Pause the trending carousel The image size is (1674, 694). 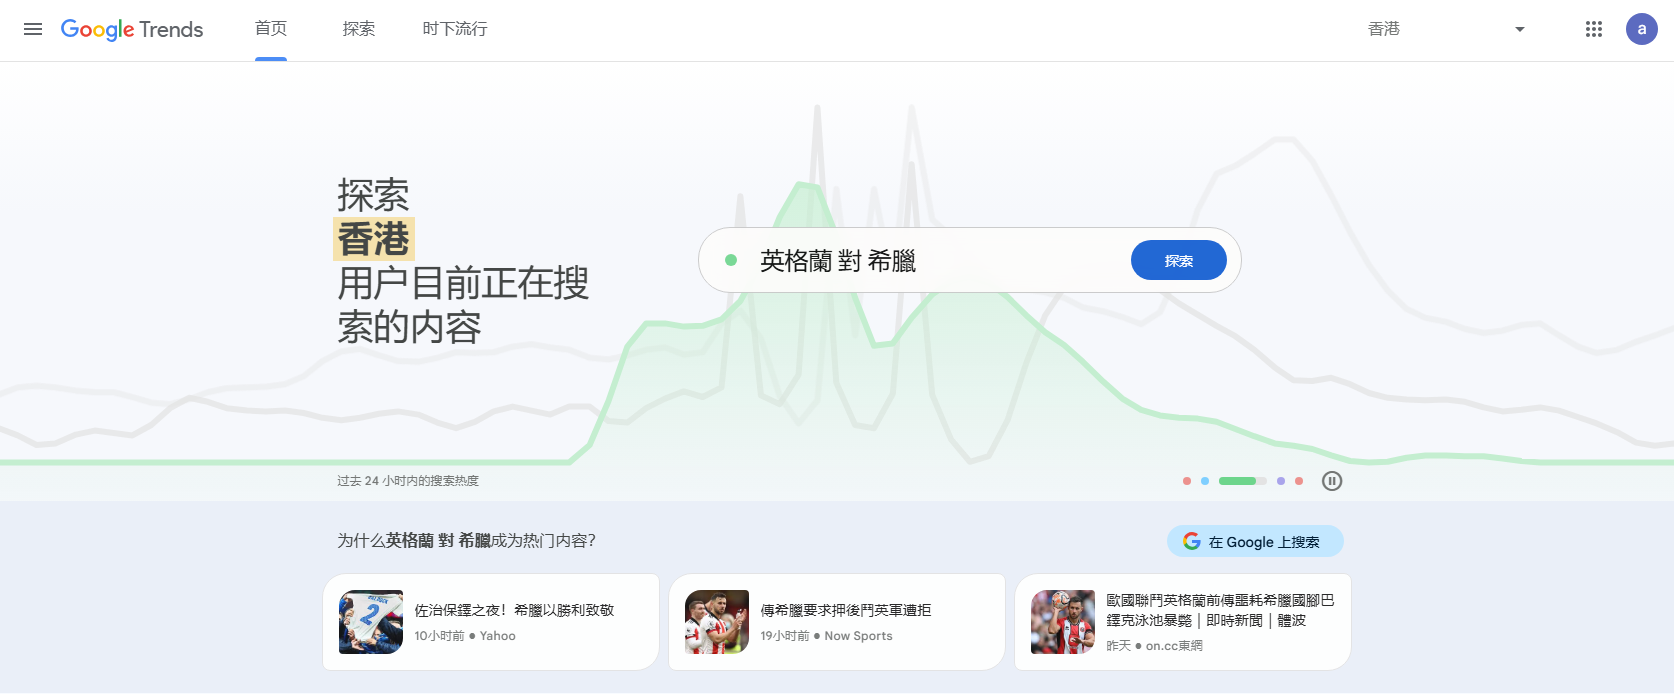(1332, 481)
